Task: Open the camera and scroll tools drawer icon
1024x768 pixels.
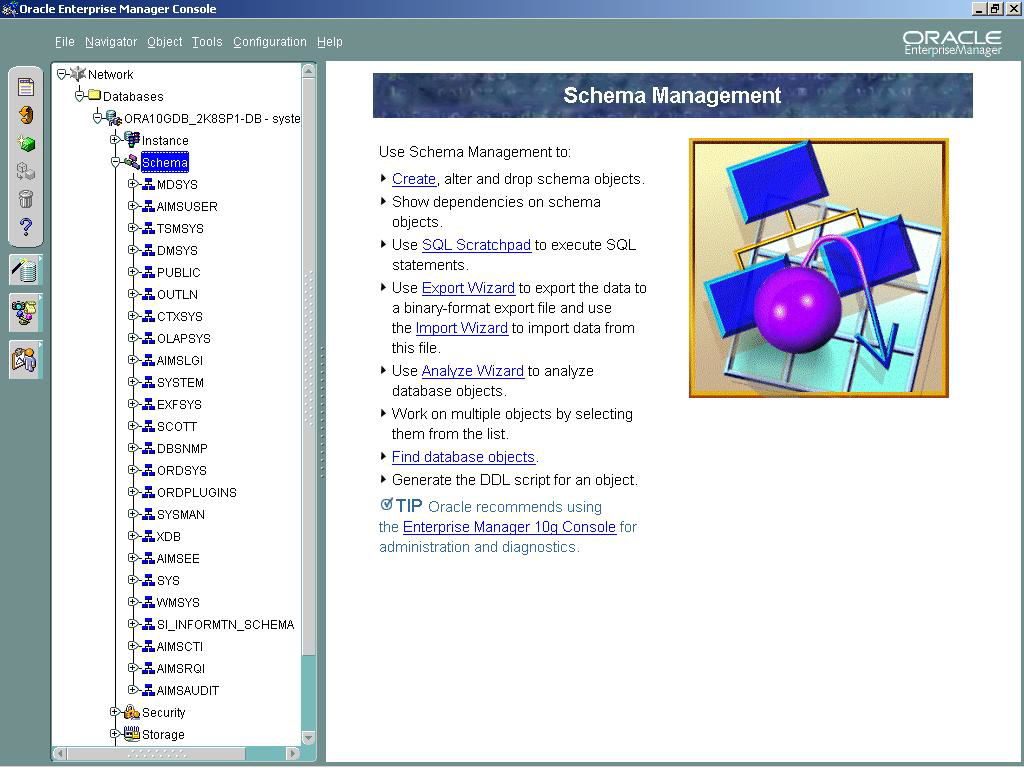Action: pyautogui.click(x=26, y=313)
